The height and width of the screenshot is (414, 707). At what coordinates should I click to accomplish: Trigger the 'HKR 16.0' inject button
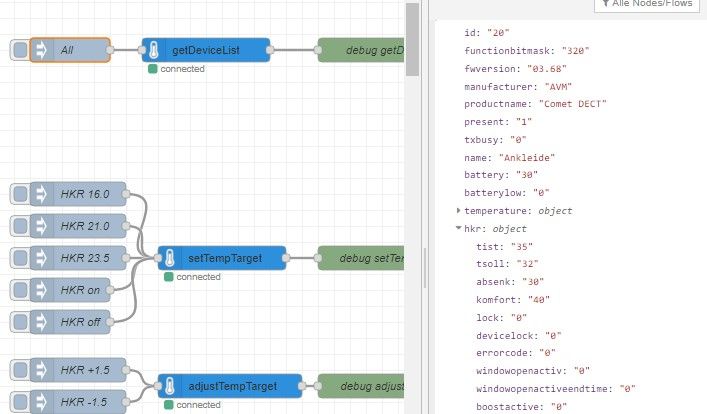(20, 194)
